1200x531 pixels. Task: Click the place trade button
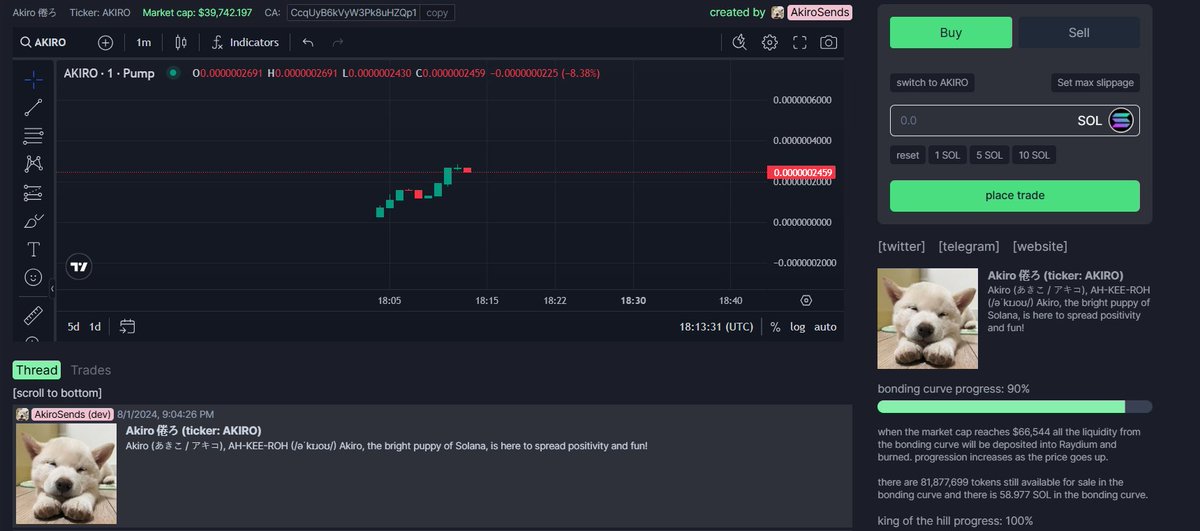click(1015, 196)
